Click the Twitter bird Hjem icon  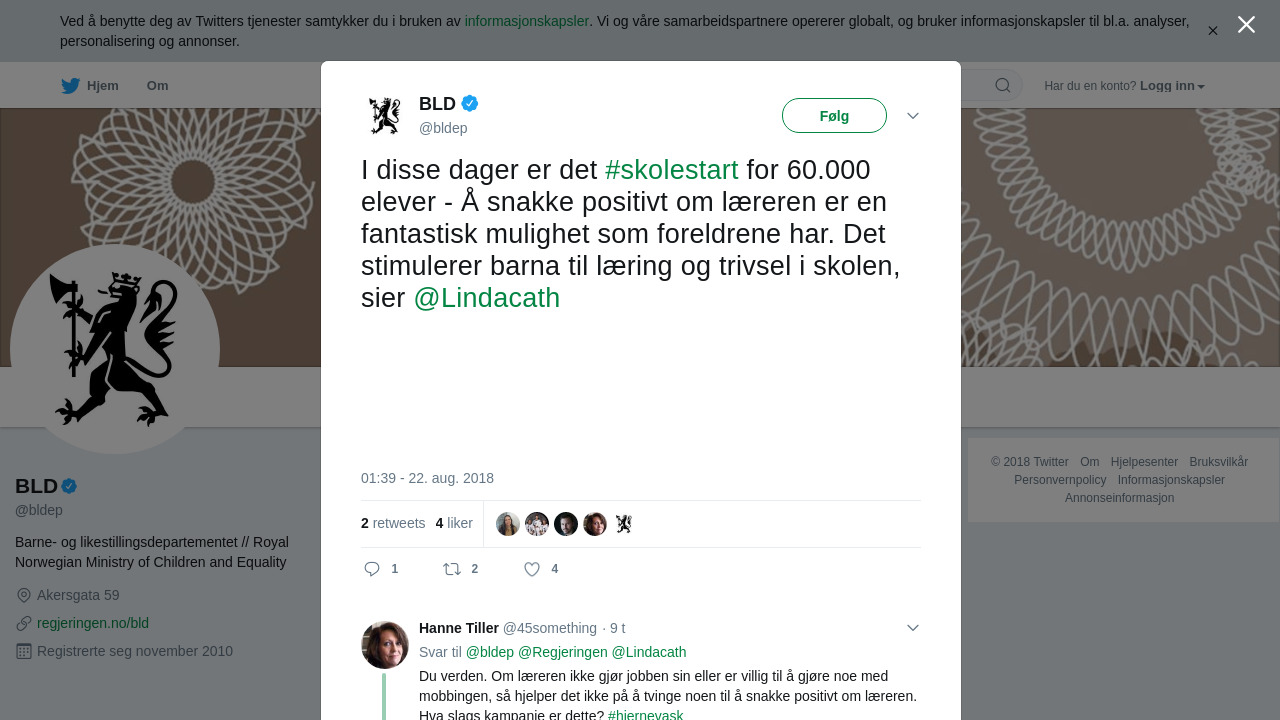click(x=71, y=86)
